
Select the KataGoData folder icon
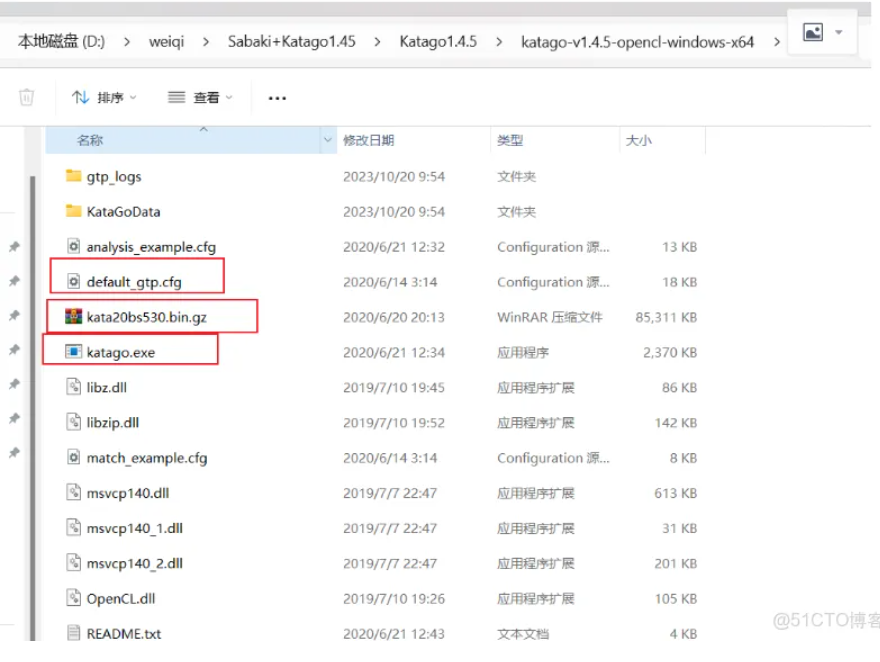(74, 211)
